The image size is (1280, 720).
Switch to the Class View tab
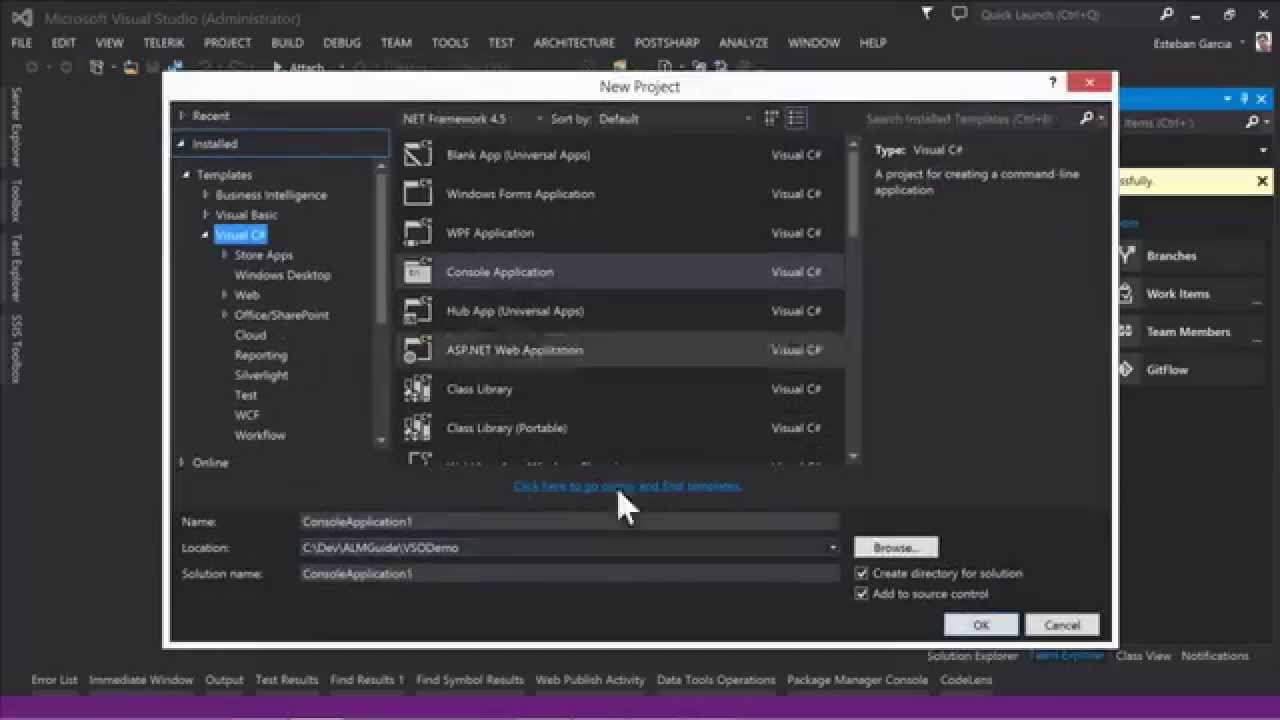pos(1143,656)
